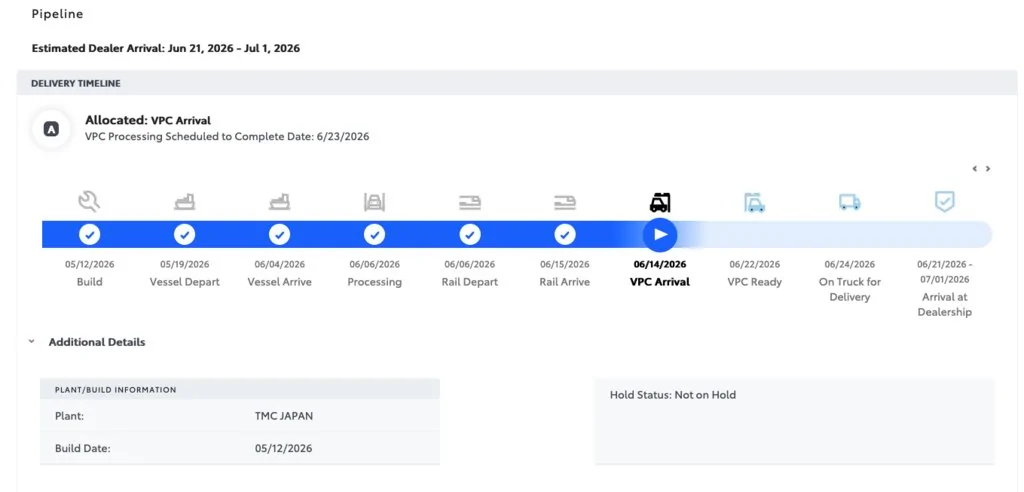Click the shield checkmark icon above Arrival at Dealership

point(944,202)
